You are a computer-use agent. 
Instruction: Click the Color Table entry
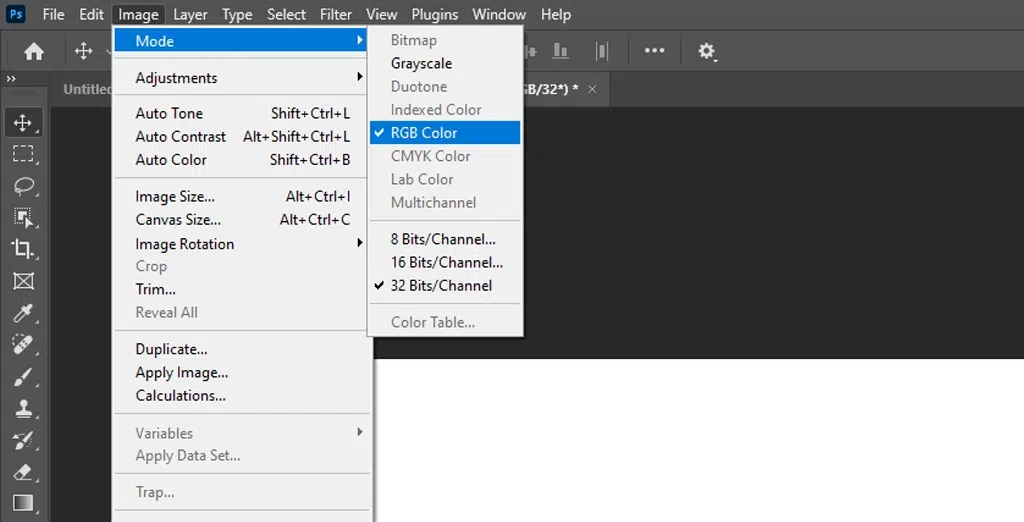pyautogui.click(x=445, y=322)
